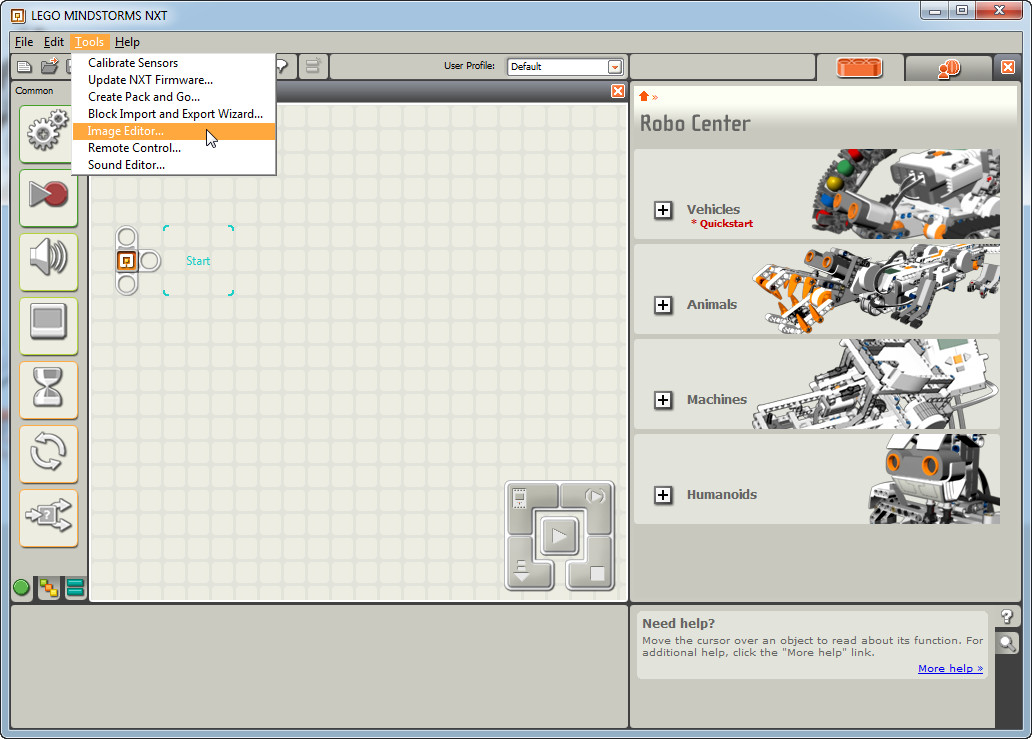Follow the More help link
The image size is (1032, 739).
[950, 669]
